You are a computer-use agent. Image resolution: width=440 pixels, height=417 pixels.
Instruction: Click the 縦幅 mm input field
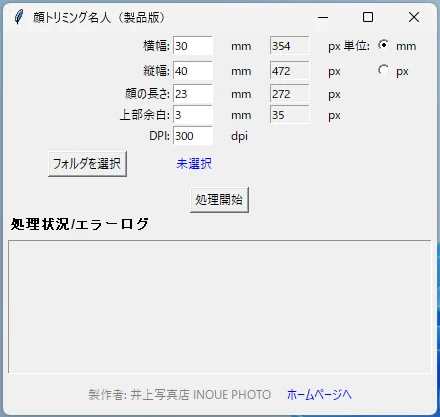click(193, 71)
